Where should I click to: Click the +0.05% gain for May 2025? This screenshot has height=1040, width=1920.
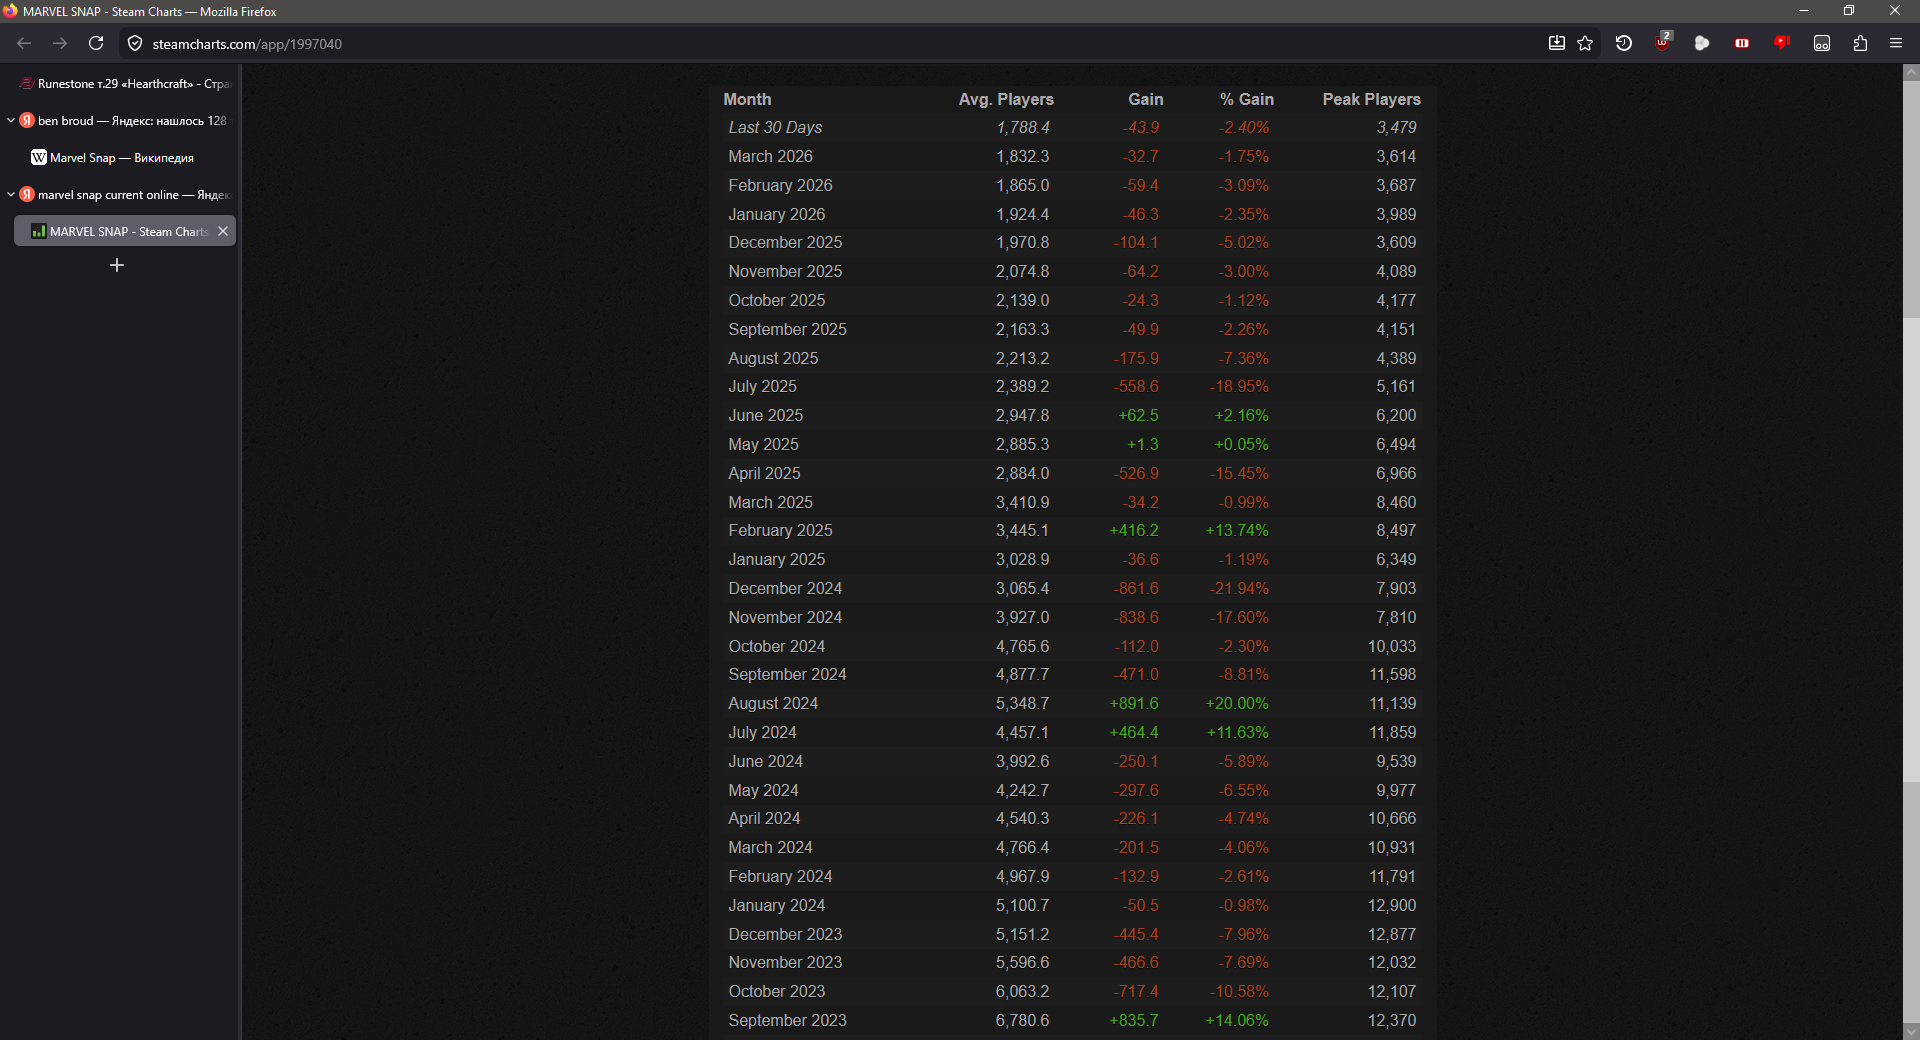click(x=1241, y=444)
